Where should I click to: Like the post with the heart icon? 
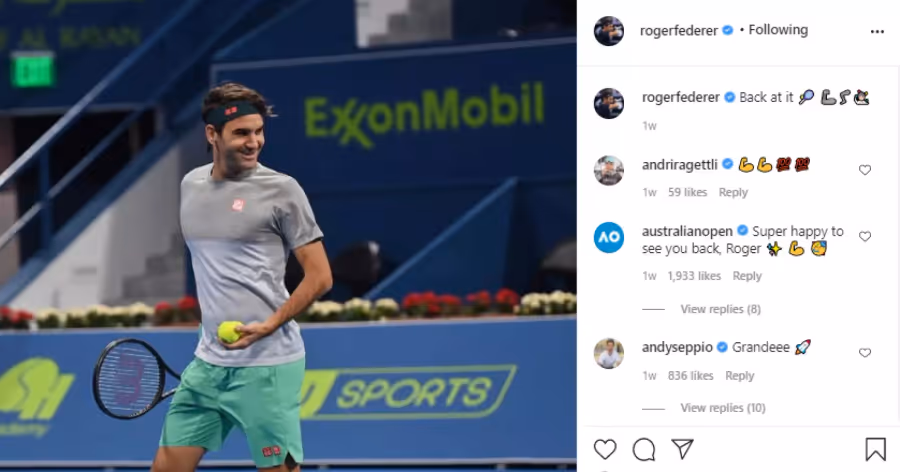(x=605, y=450)
